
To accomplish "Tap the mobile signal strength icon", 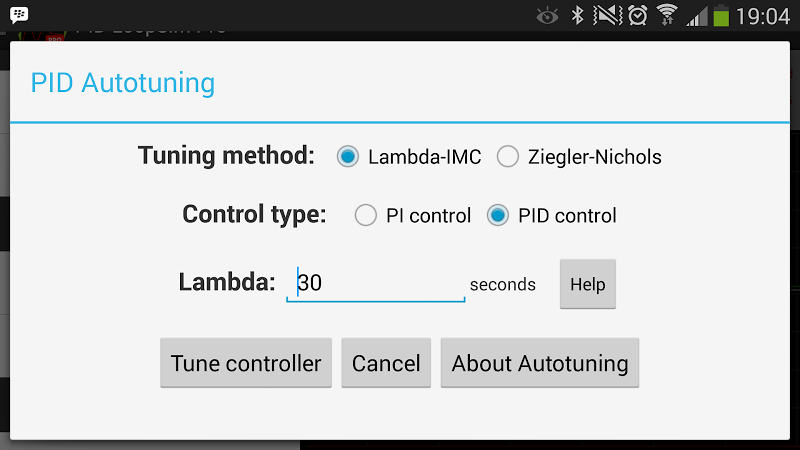I will coord(696,16).
